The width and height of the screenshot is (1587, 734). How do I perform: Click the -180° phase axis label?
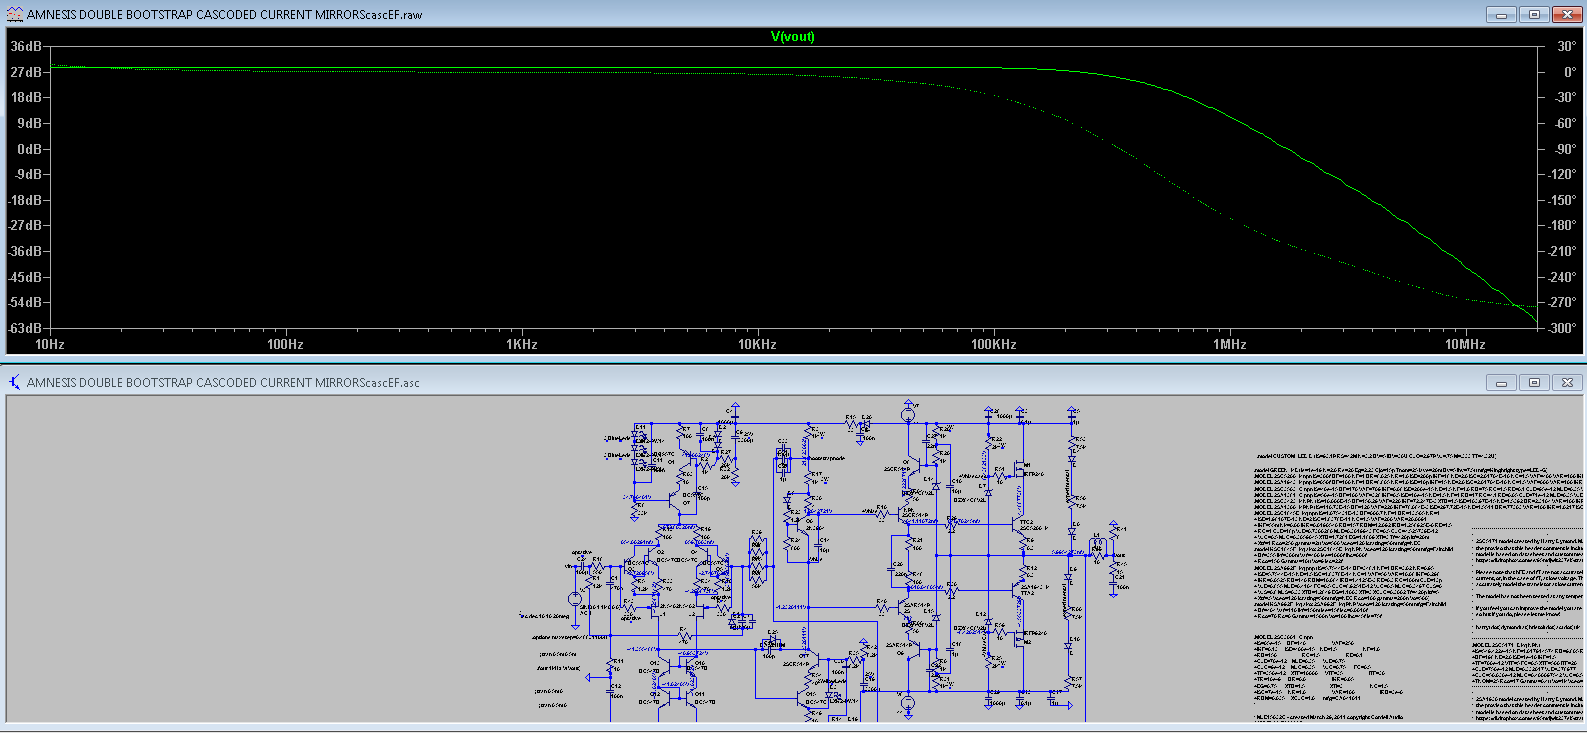[1562, 226]
